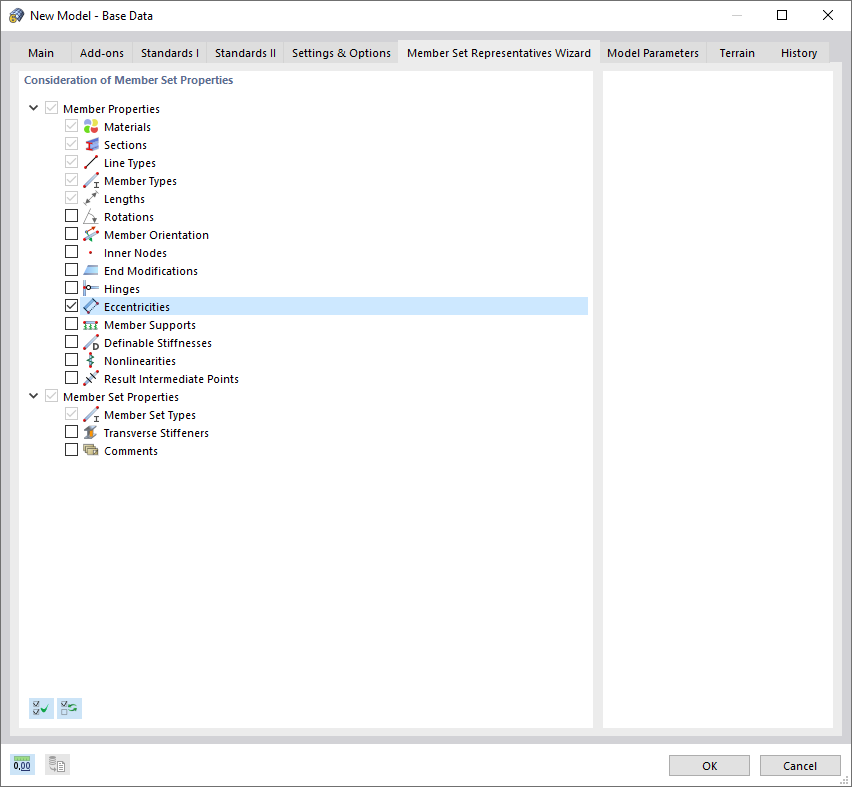
Task: Enable the Comments checkbox
Action: click(x=71, y=449)
